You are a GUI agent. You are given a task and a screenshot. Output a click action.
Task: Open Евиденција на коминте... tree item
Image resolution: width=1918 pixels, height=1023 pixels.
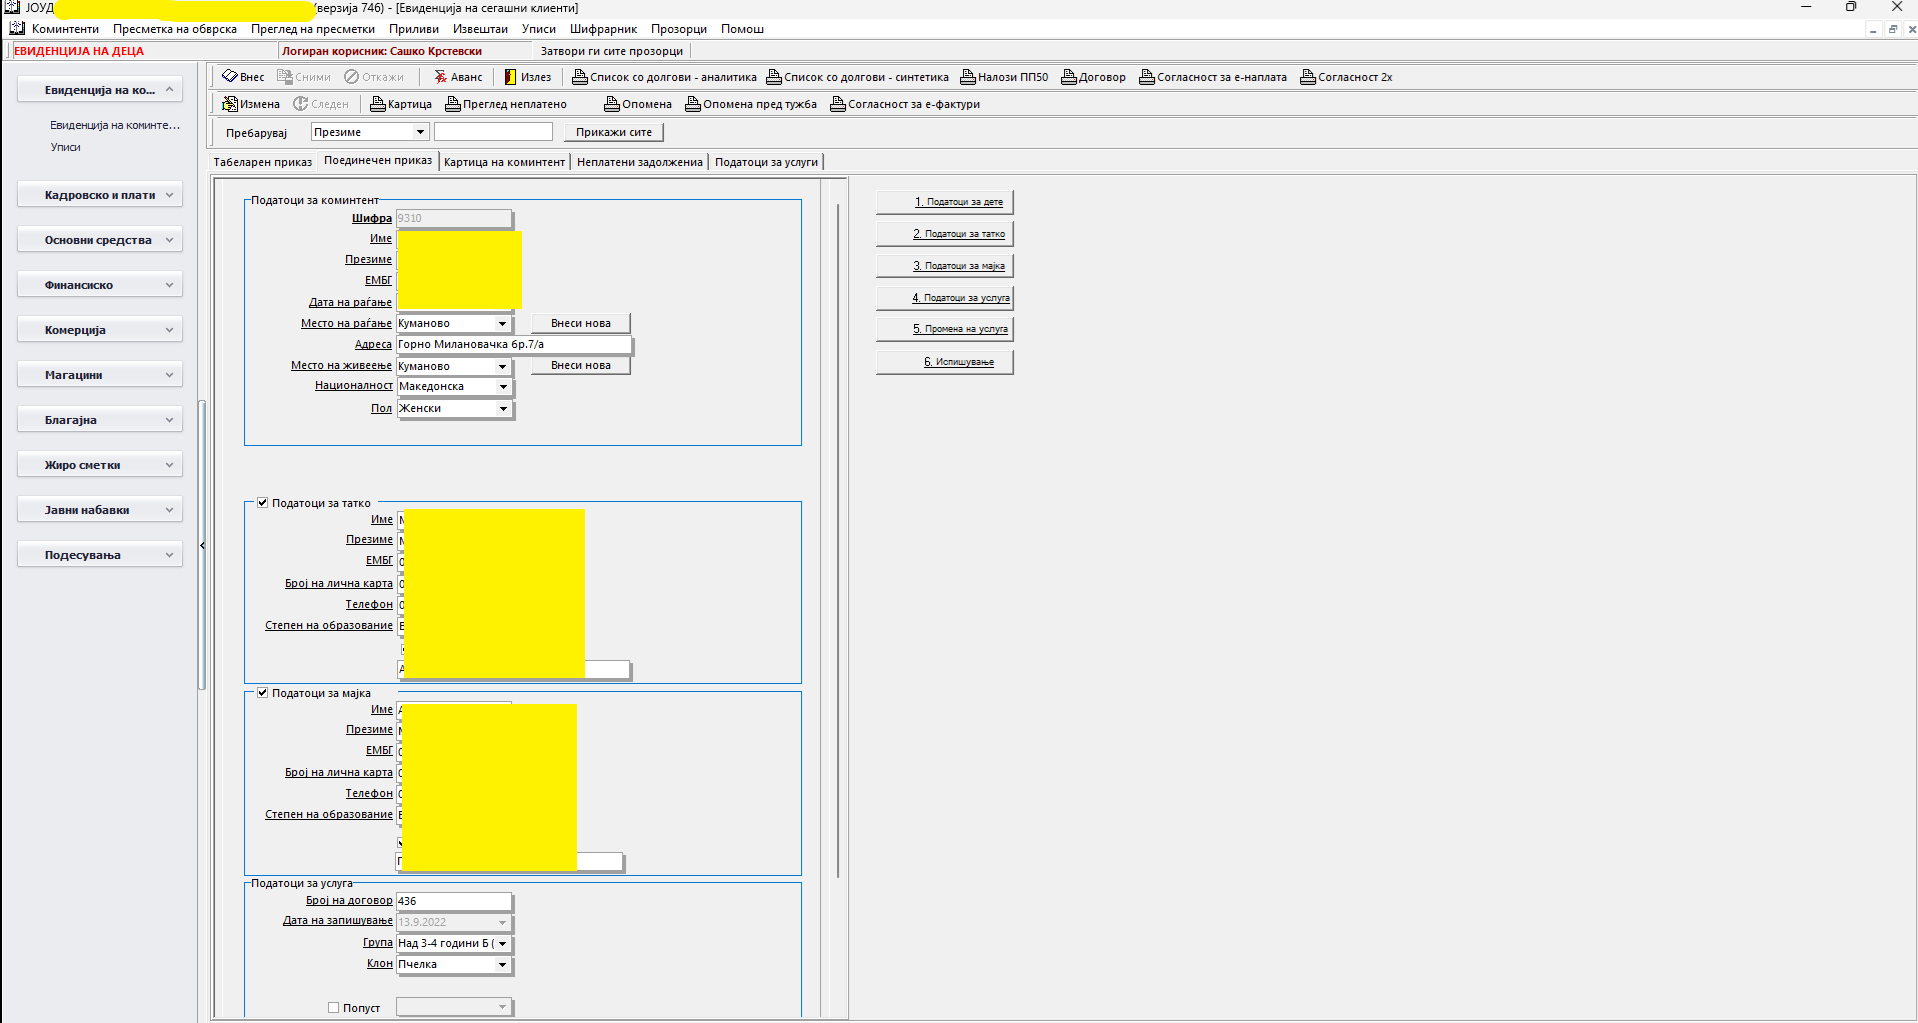[x=115, y=125]
